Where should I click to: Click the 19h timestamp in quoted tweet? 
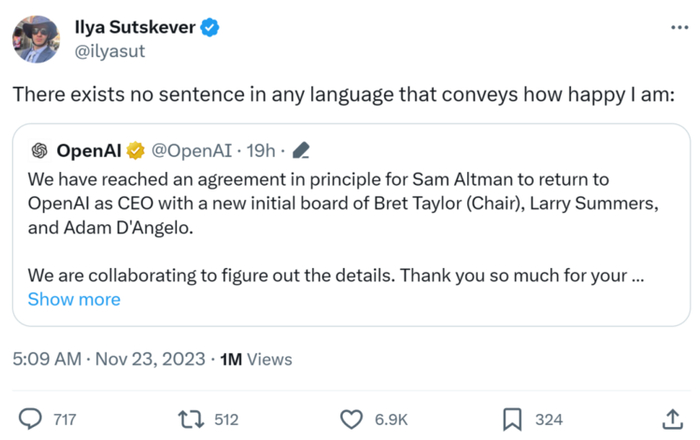coord(260,151)
